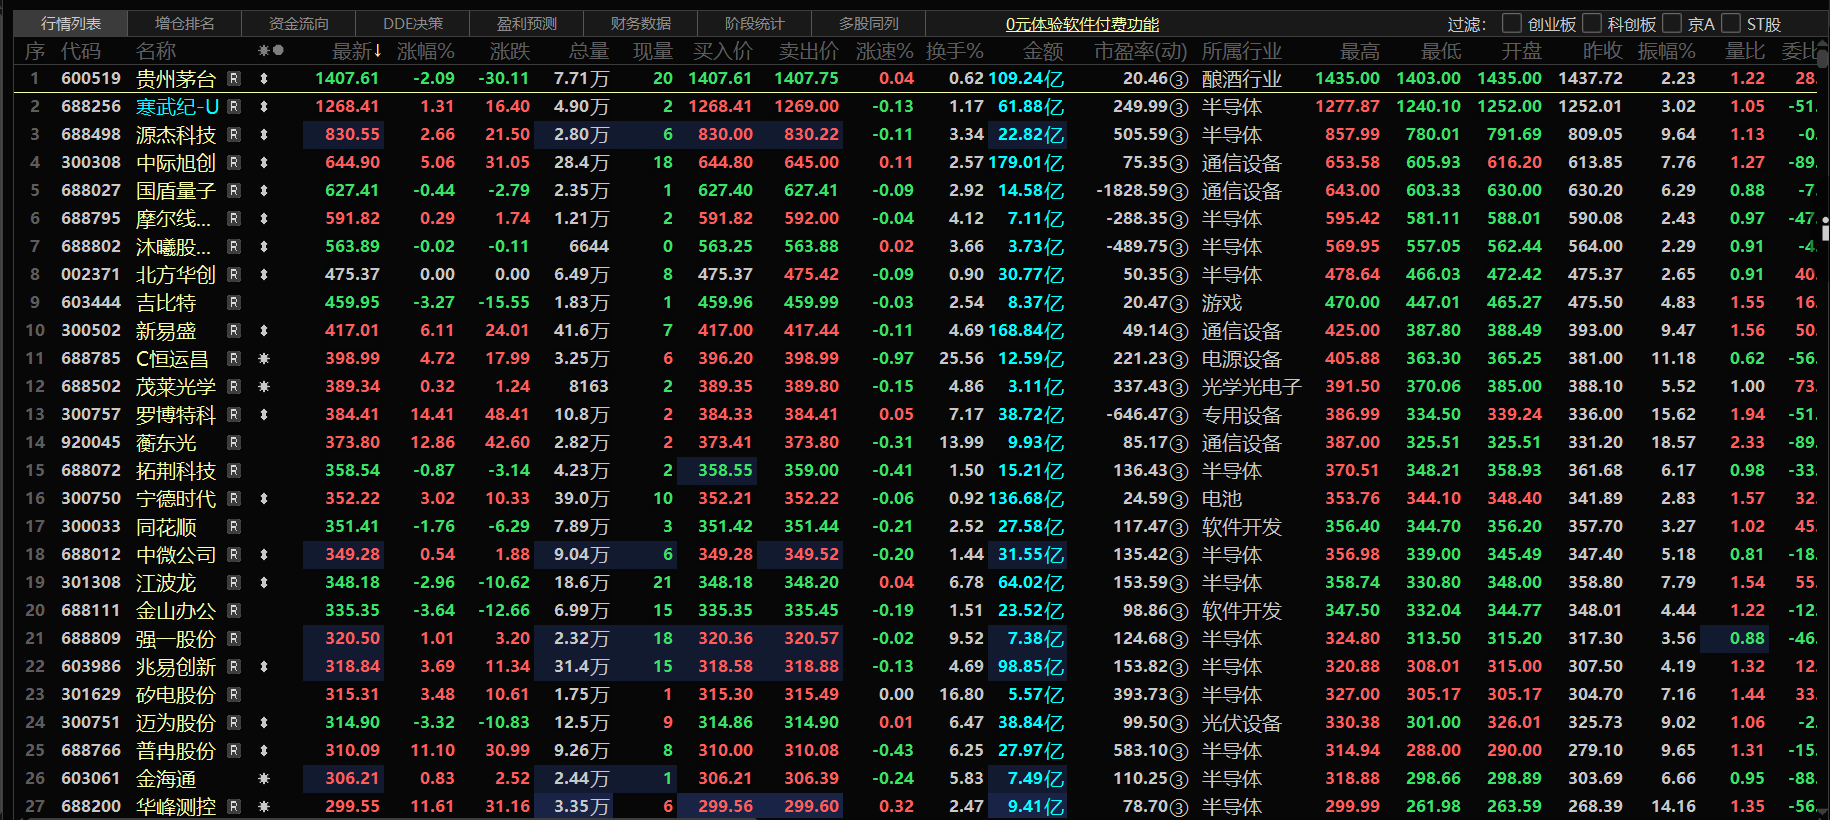Select the stock name 矽电股份

pyautogui.click(x=176, y=694)
